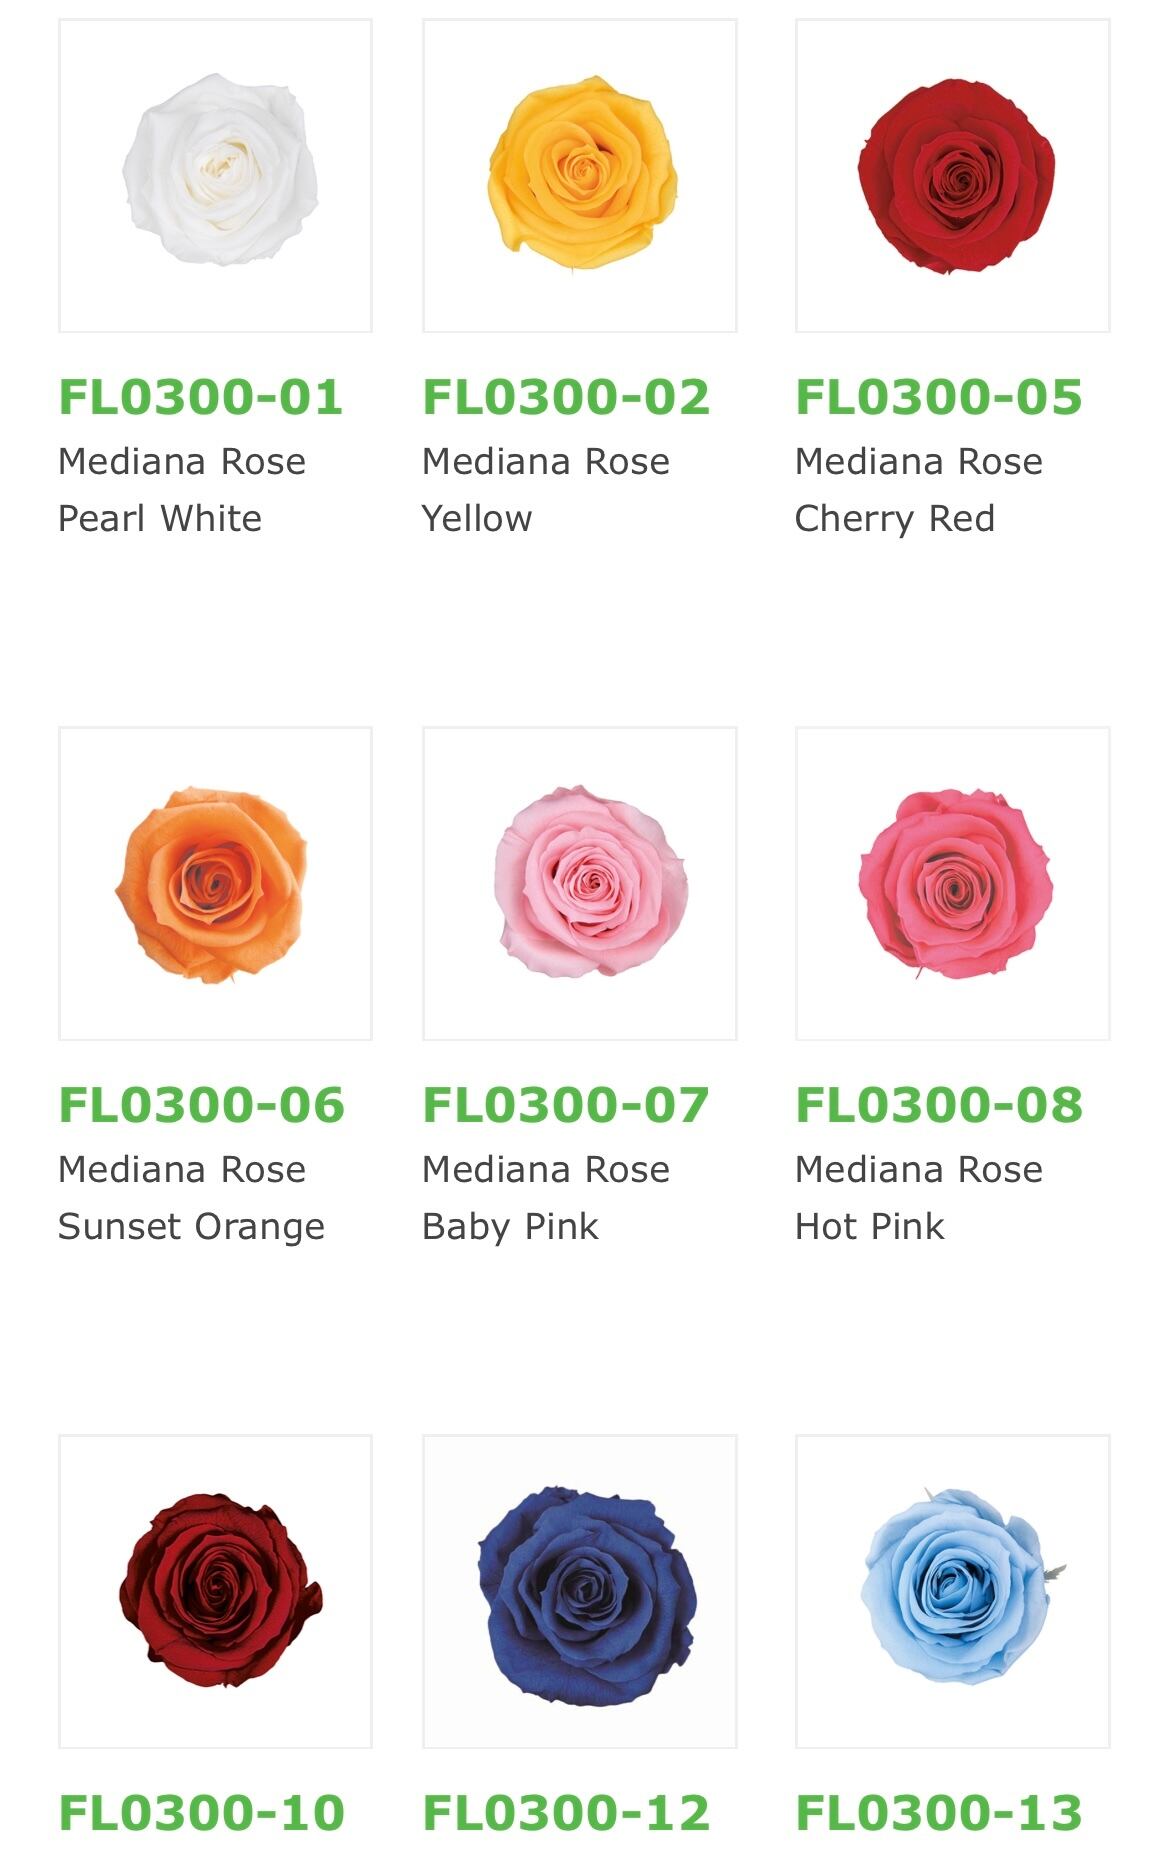Click the Hot Pink rose photo

pyautogui.click(x=952, y=883)
